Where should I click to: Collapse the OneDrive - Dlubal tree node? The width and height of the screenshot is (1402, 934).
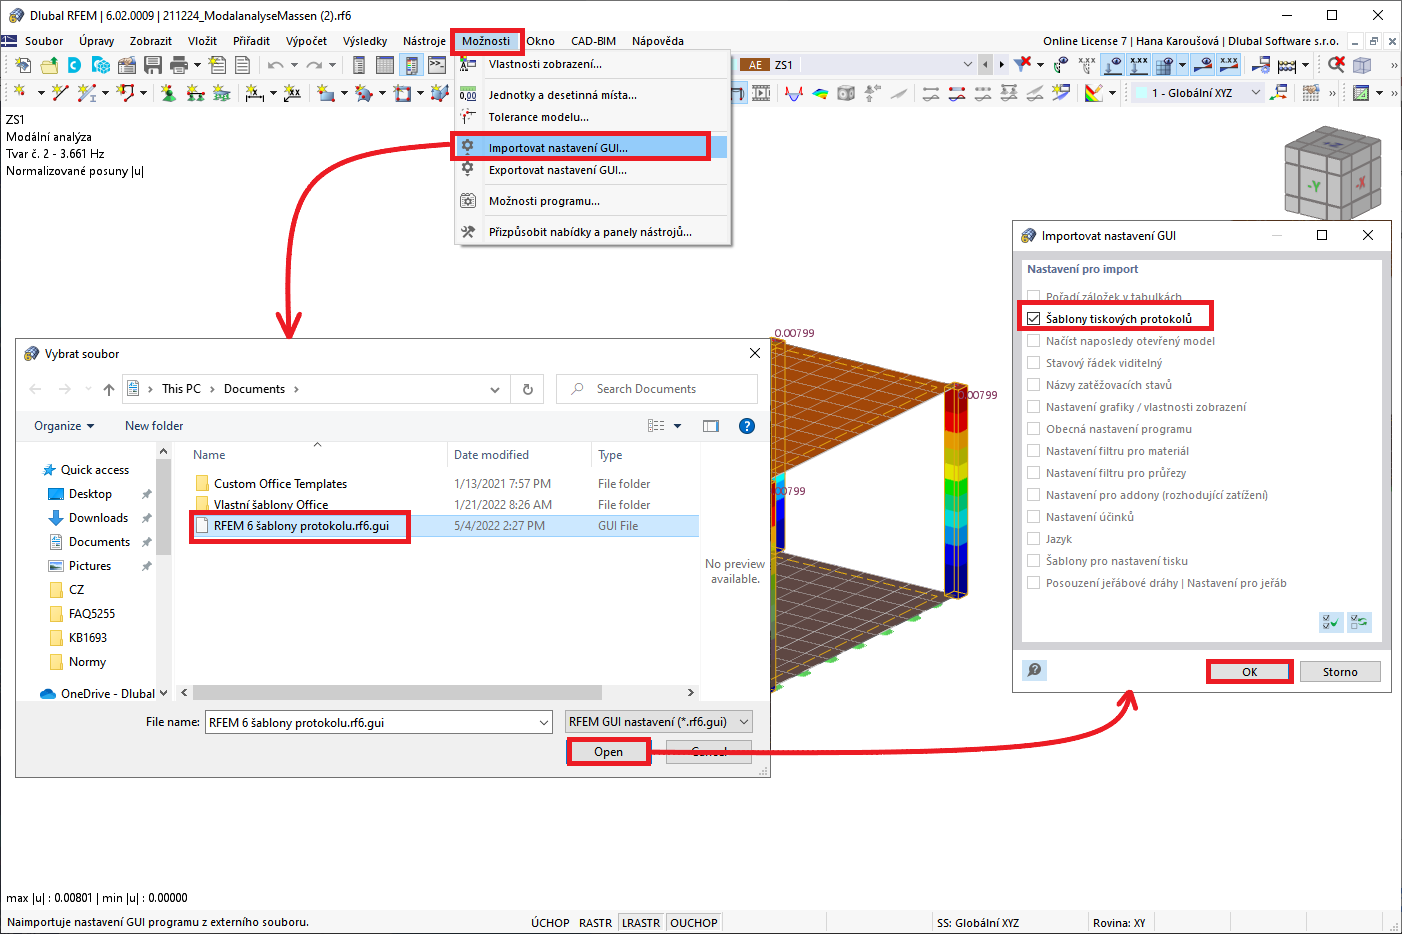click(x=164, y=694)
